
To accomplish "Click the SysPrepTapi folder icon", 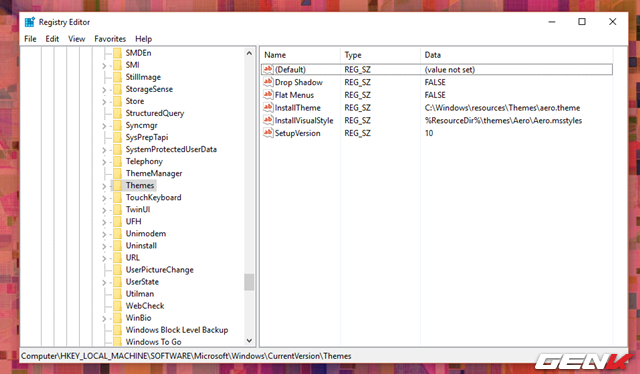I will click(117, 137).
